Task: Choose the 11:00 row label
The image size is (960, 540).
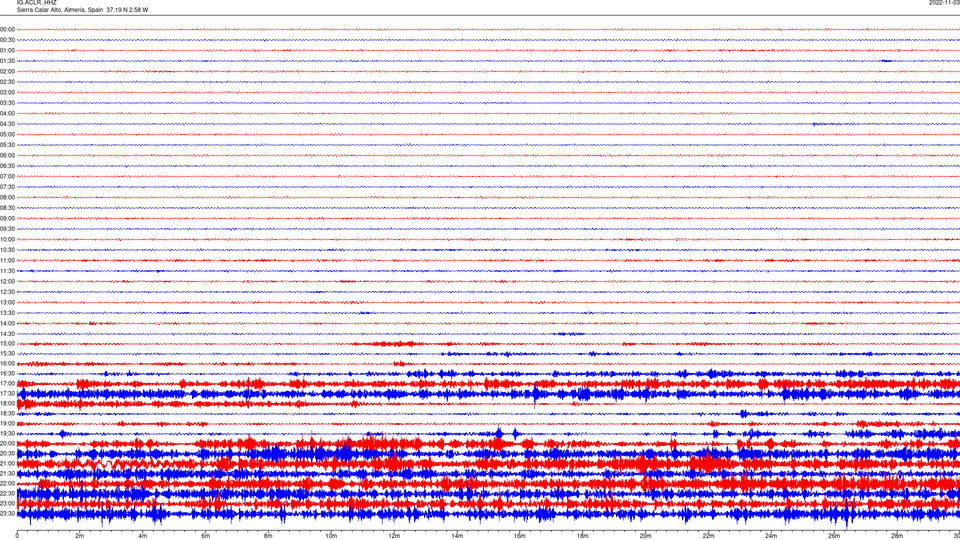Action: point(7,260)
